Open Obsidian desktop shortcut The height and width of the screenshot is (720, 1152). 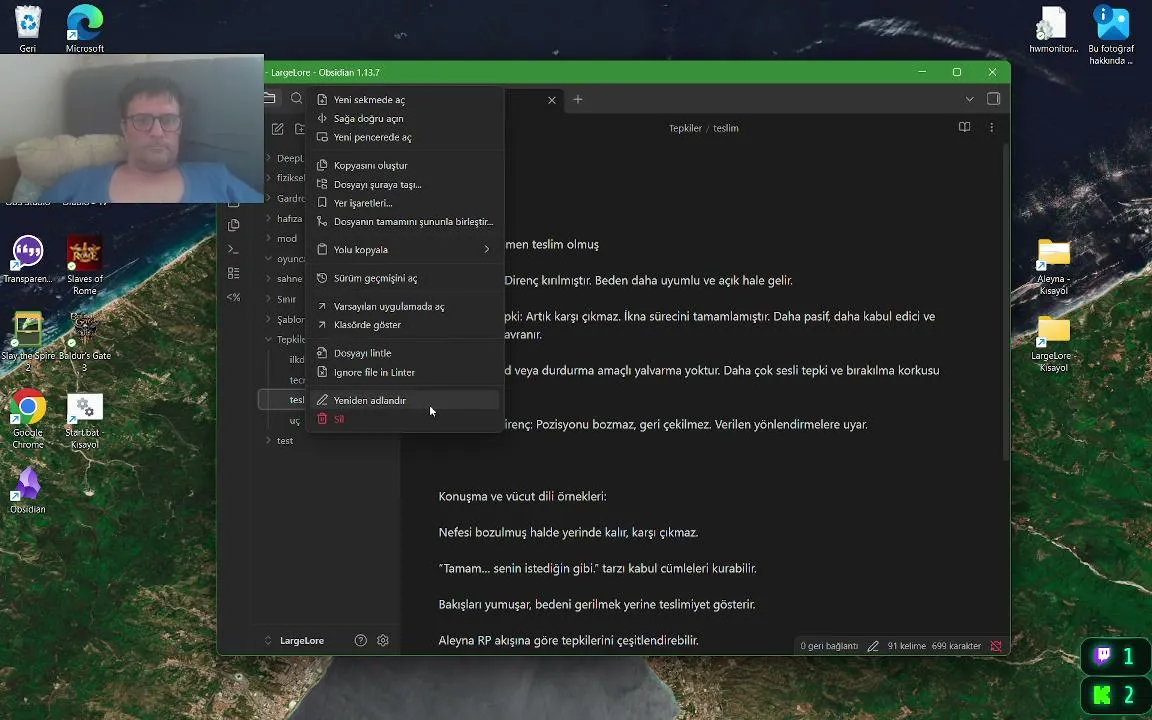(x=28, y=489)
